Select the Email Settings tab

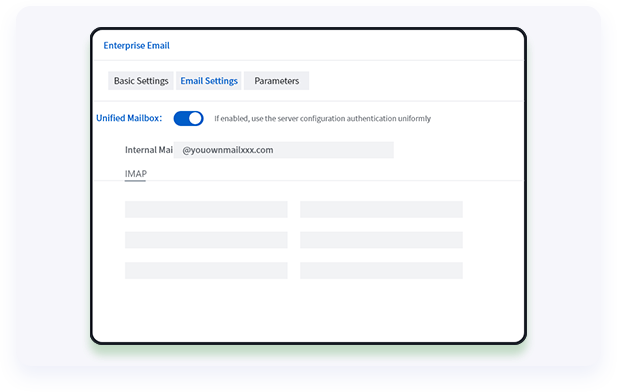pyautogui.click(x=209, y=81)
